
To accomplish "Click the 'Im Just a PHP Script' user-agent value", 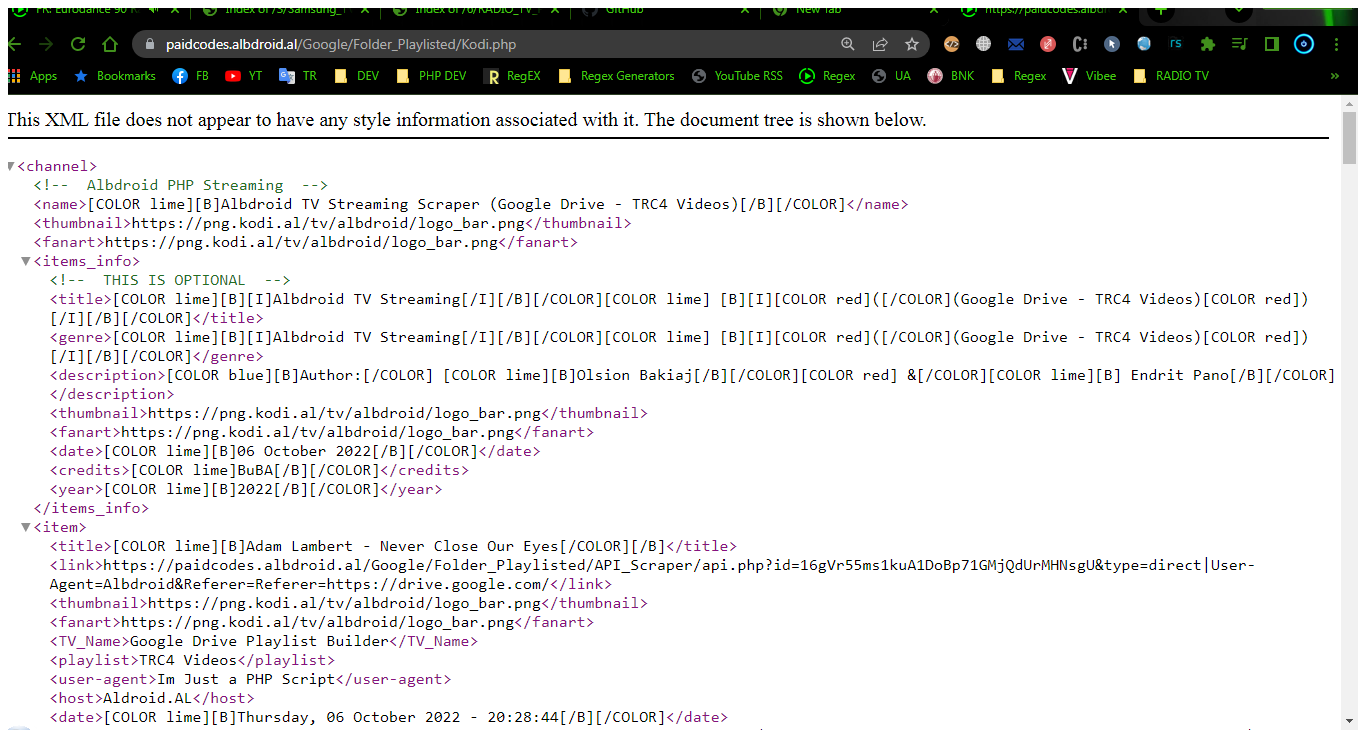I will [246, 679].
